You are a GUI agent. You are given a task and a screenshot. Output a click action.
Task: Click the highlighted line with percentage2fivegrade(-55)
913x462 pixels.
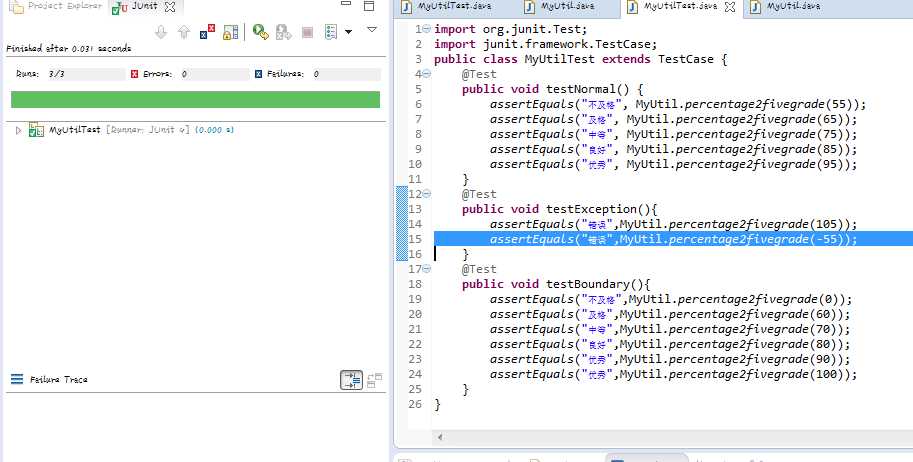[x=674, y=239]
